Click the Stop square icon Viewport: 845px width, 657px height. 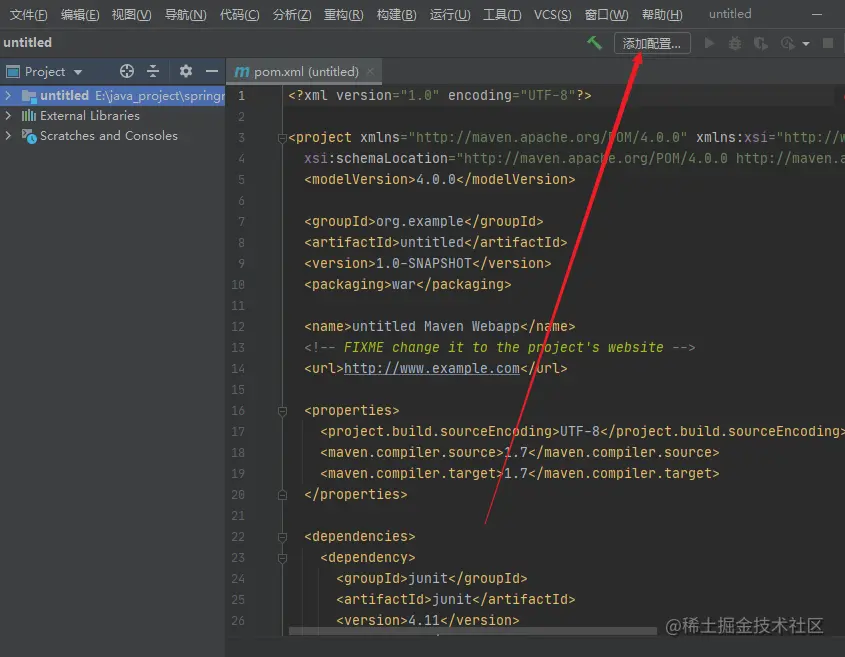(828, 43)
